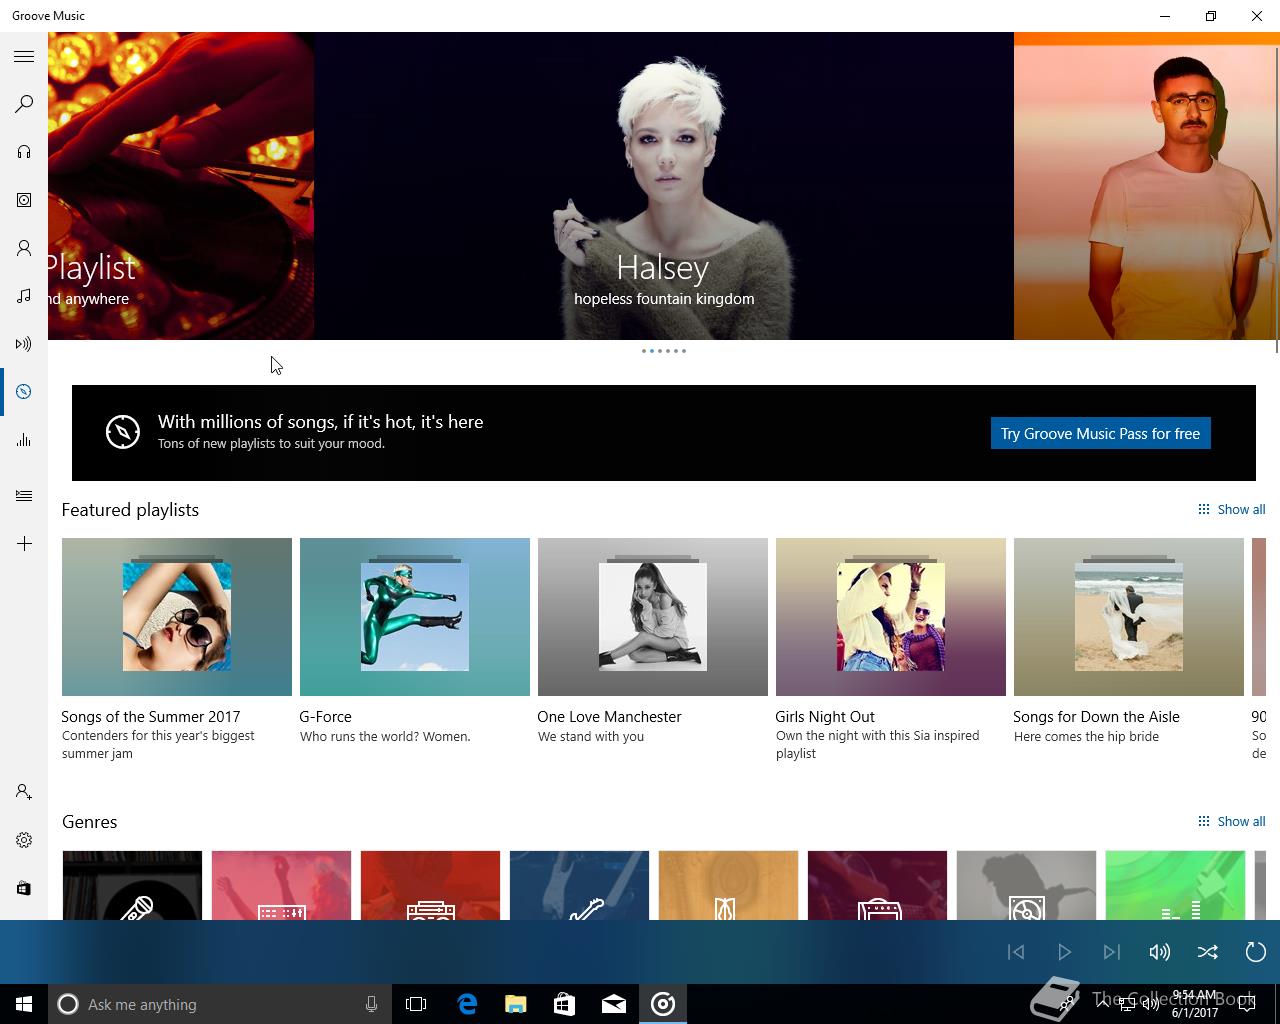Open the headphones icon in sidebar
1280x1024 pixels.
coord(24,152)
